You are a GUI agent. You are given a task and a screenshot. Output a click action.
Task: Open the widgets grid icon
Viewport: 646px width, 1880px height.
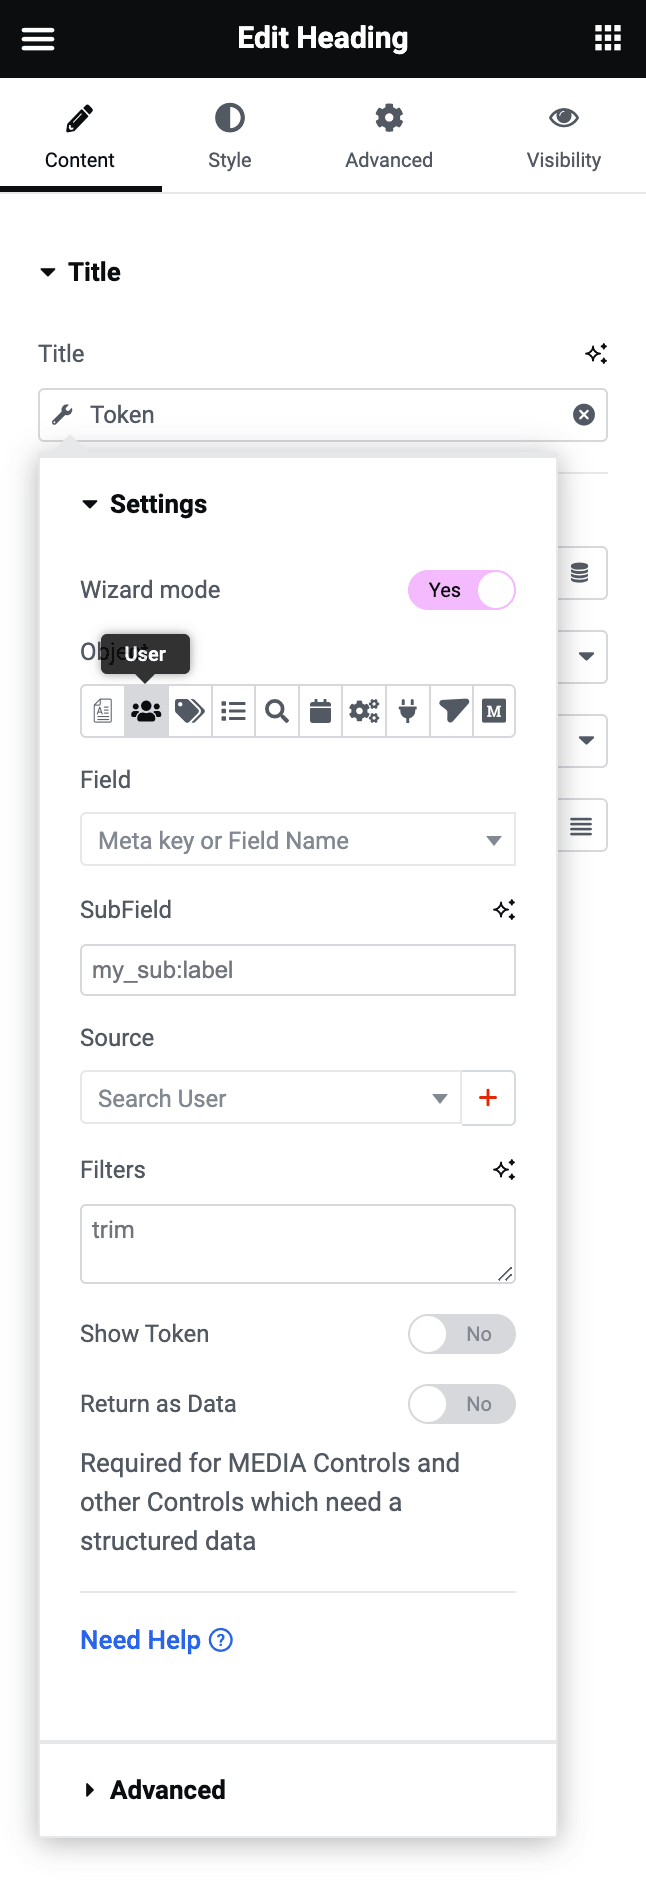[x=608, y=39]
